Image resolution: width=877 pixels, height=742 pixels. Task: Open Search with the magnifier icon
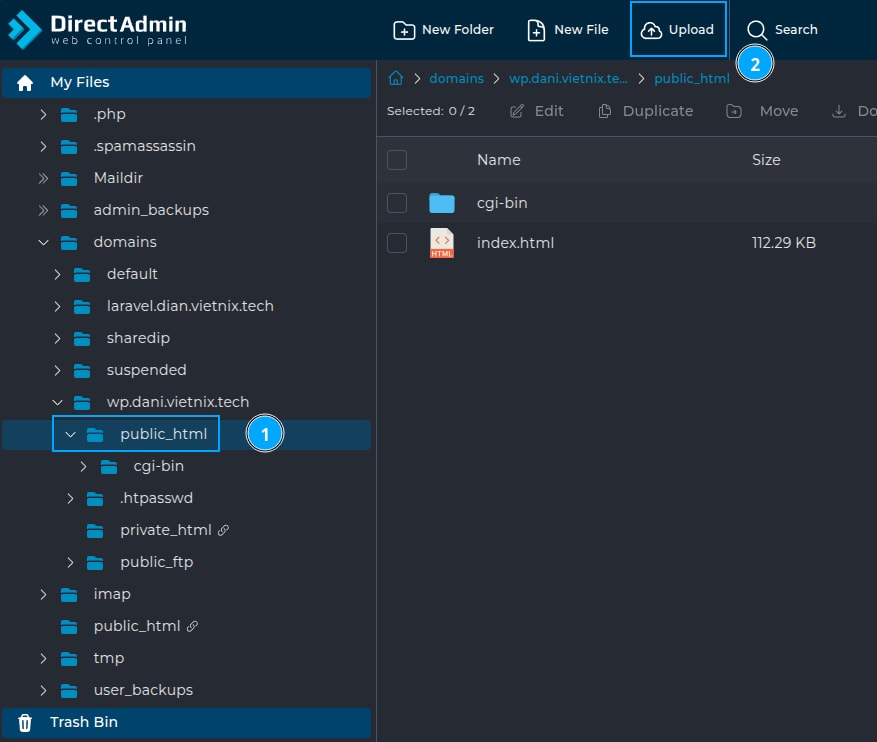click(x=758, y=30)
